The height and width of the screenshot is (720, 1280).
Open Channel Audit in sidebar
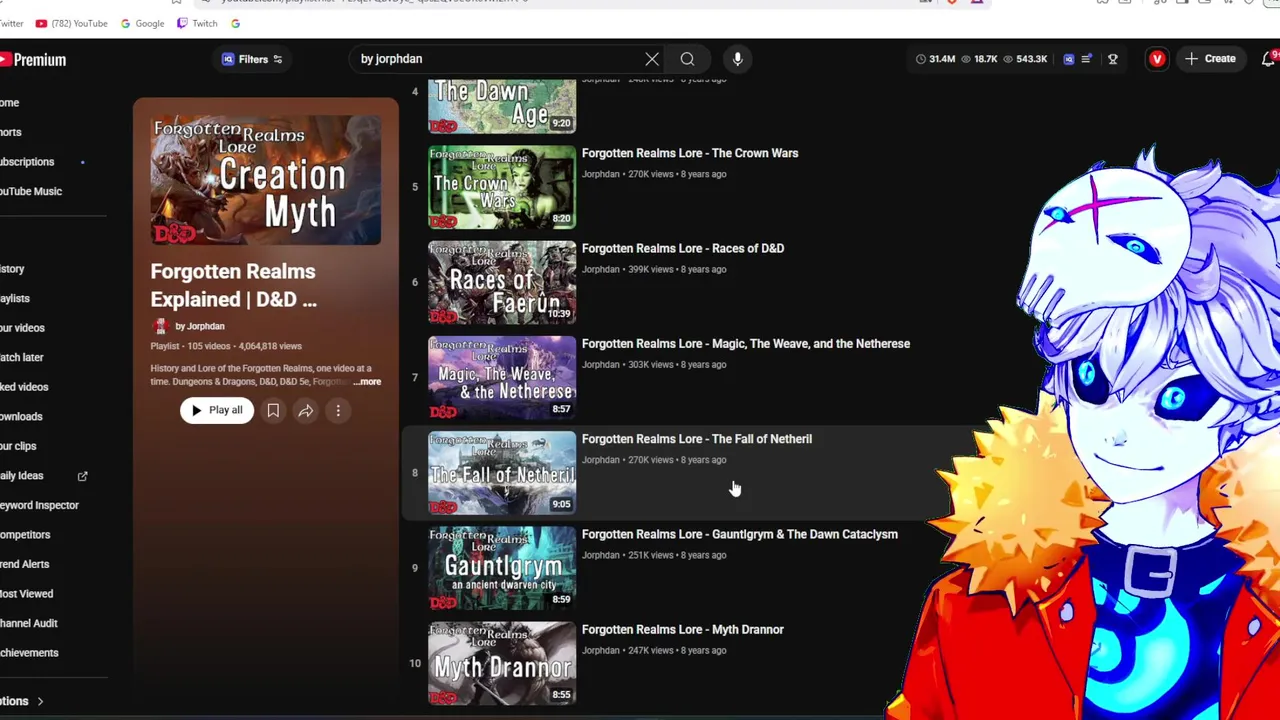pyautogui.click(x=29, y=623)
